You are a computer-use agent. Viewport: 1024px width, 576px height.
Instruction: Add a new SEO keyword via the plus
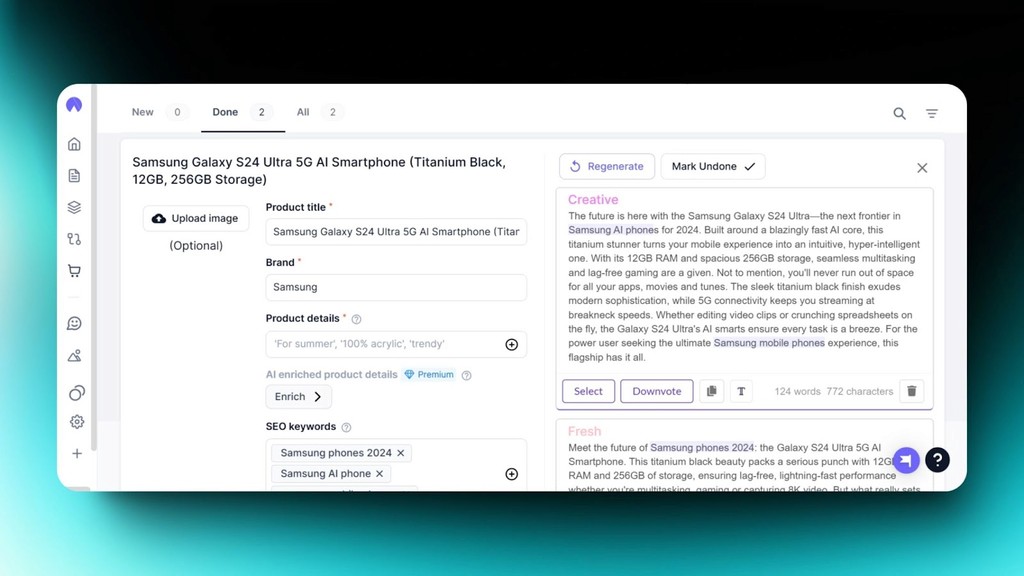coord(511,474)
